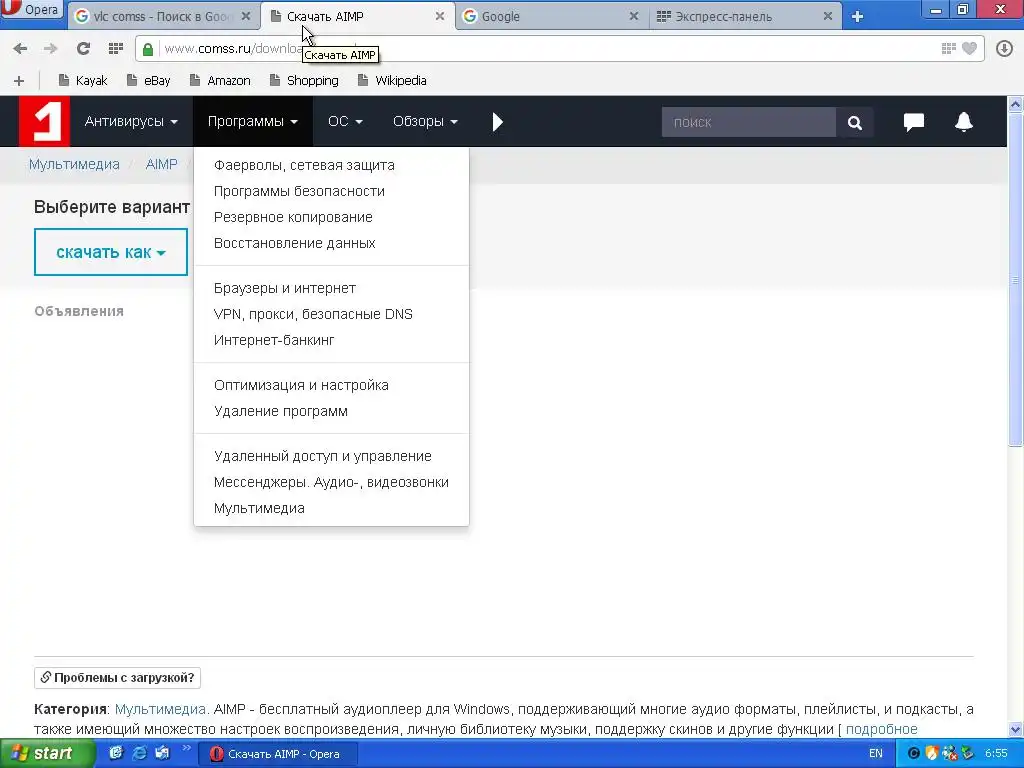Click the Проблемы с загрузкой? button
Screen dimensions: 1024x768
(118, 678)
